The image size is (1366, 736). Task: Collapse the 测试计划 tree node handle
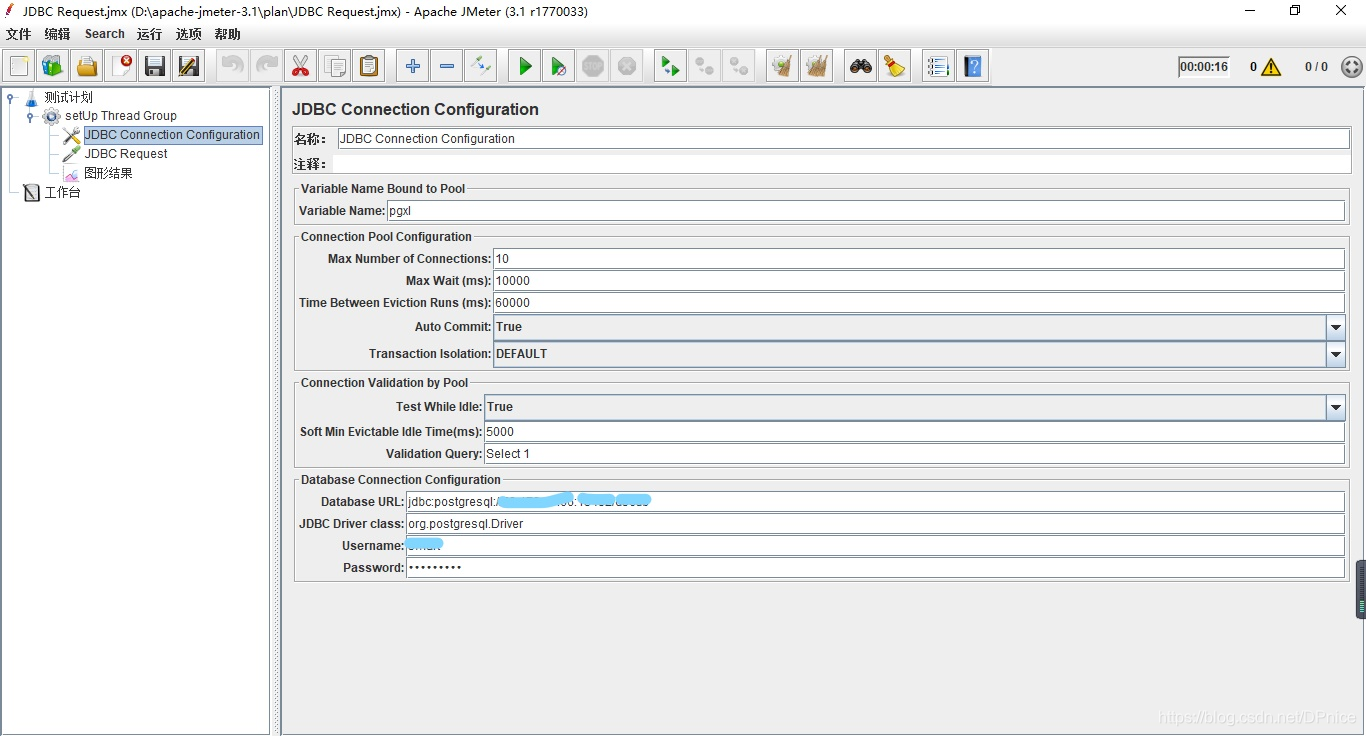pyautogui.click(x=10, y=98)
